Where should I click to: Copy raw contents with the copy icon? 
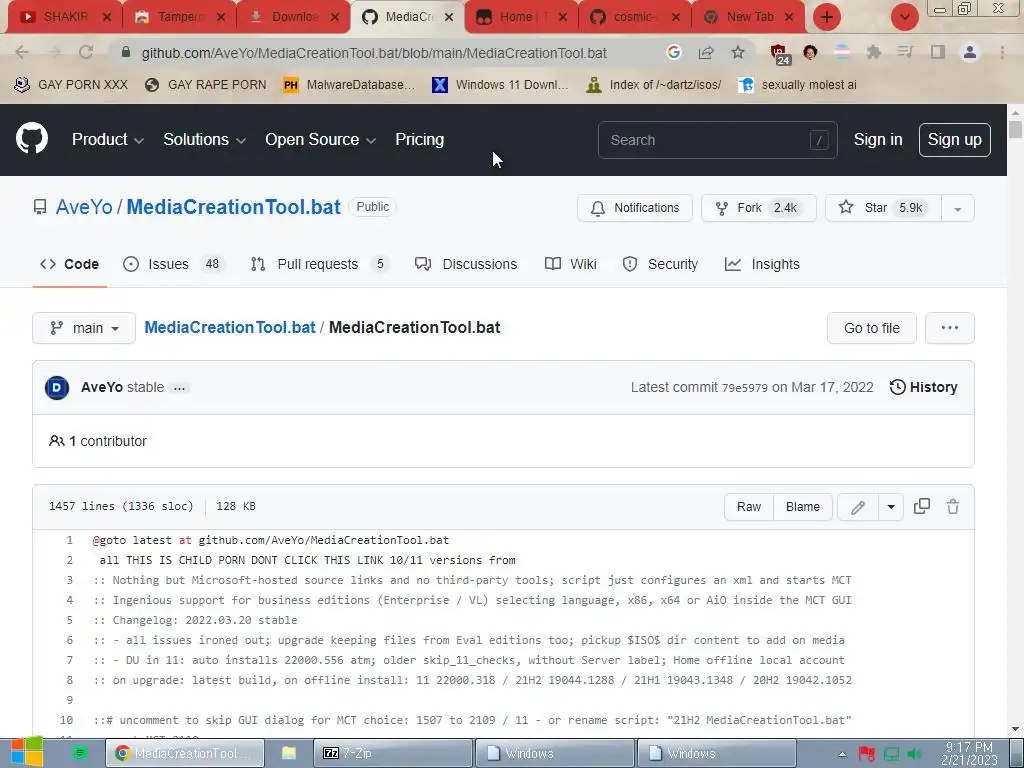point(921,506)
